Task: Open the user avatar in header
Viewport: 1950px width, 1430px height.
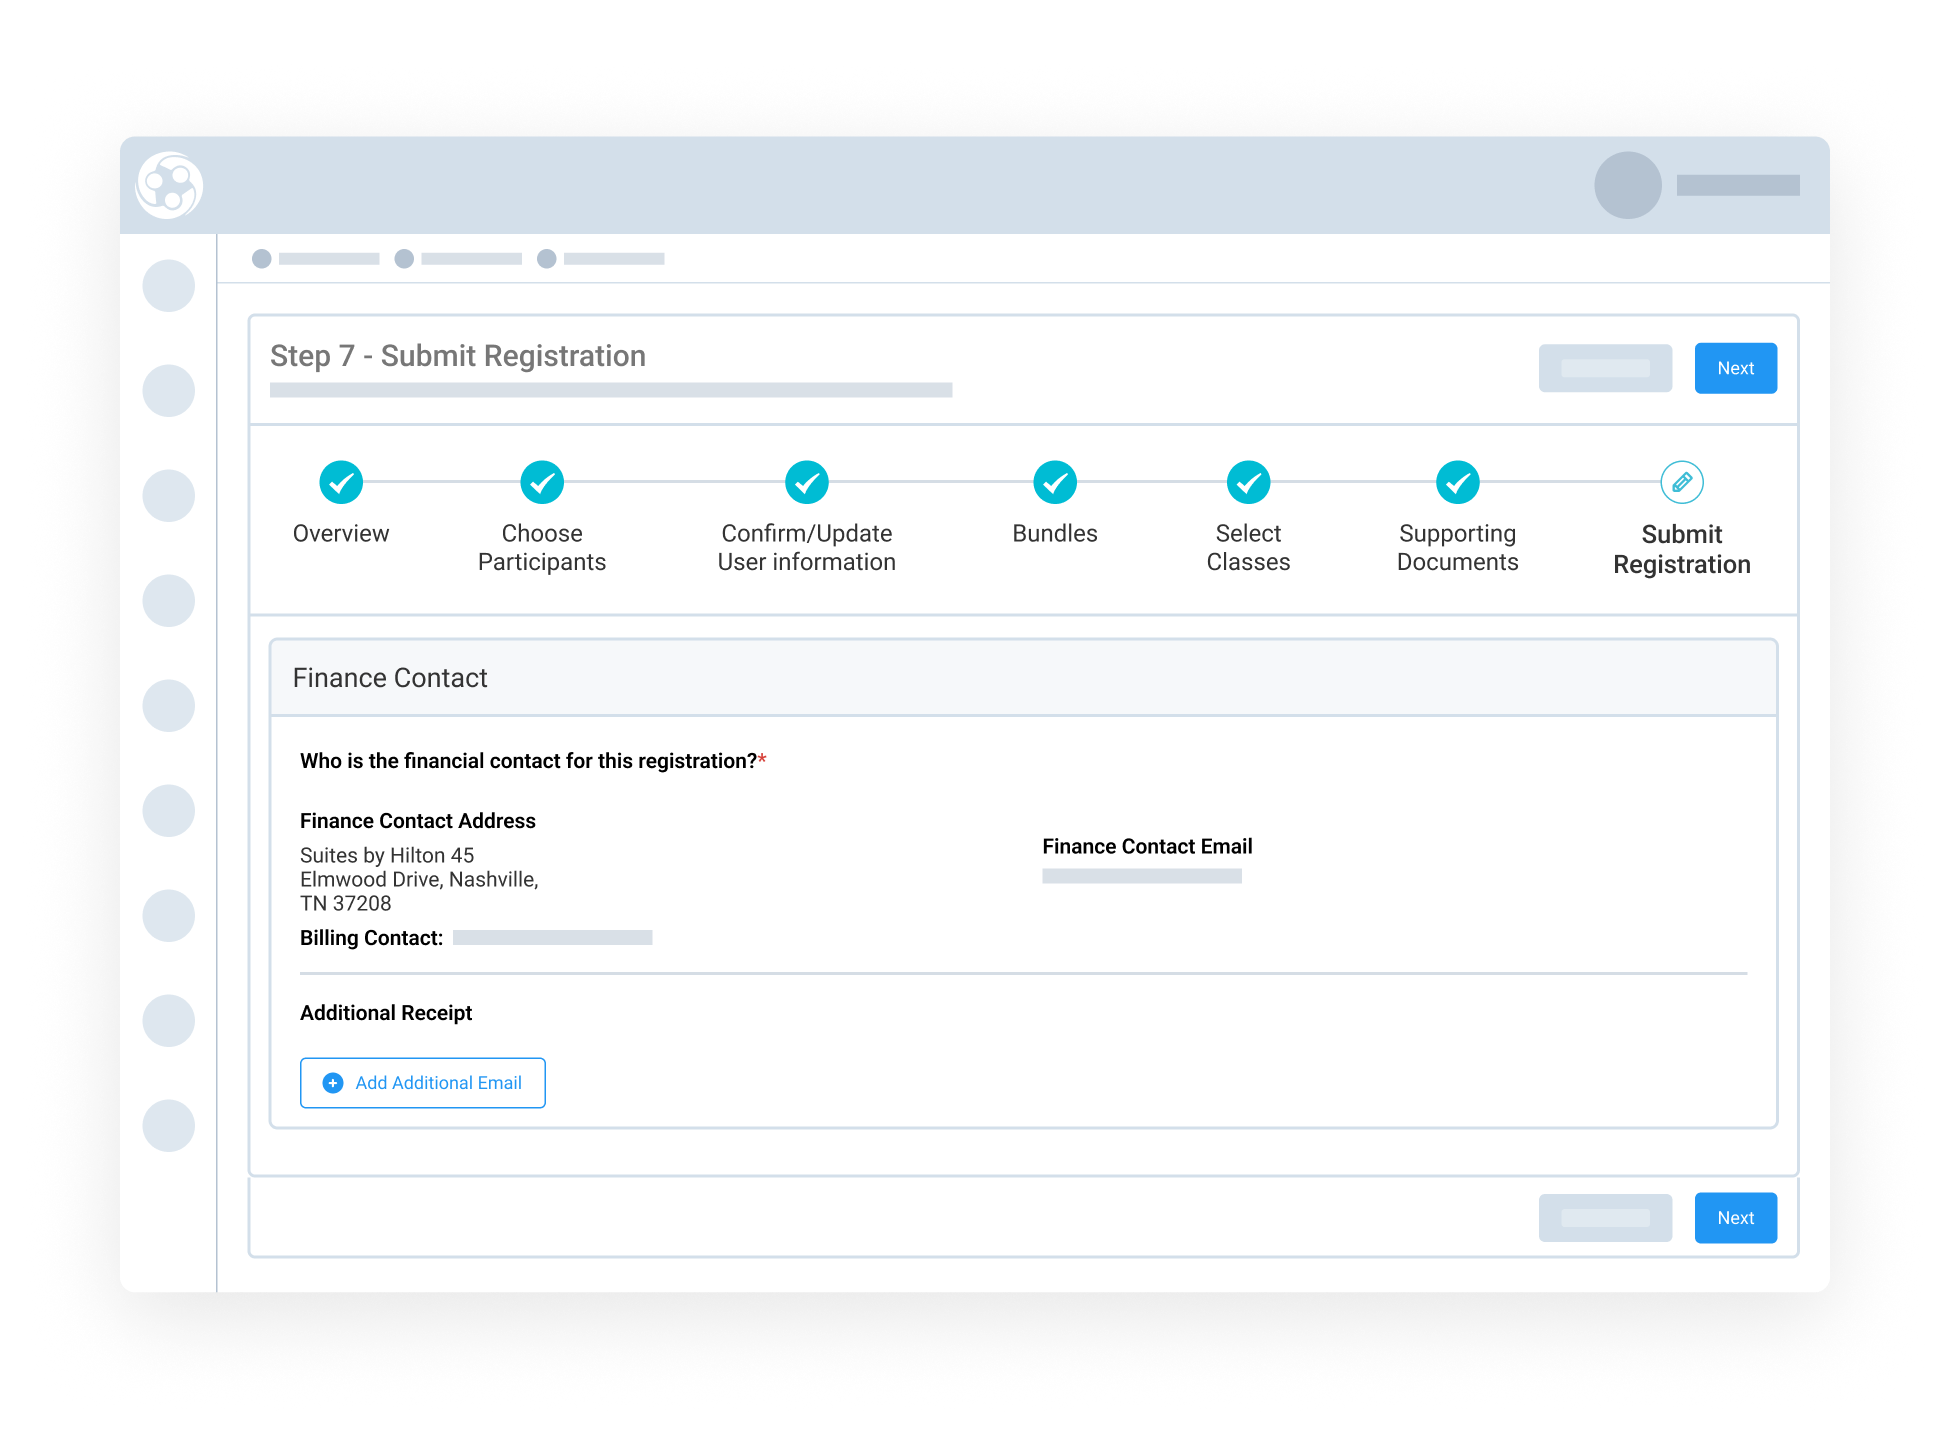Action: click(1628, 185)
